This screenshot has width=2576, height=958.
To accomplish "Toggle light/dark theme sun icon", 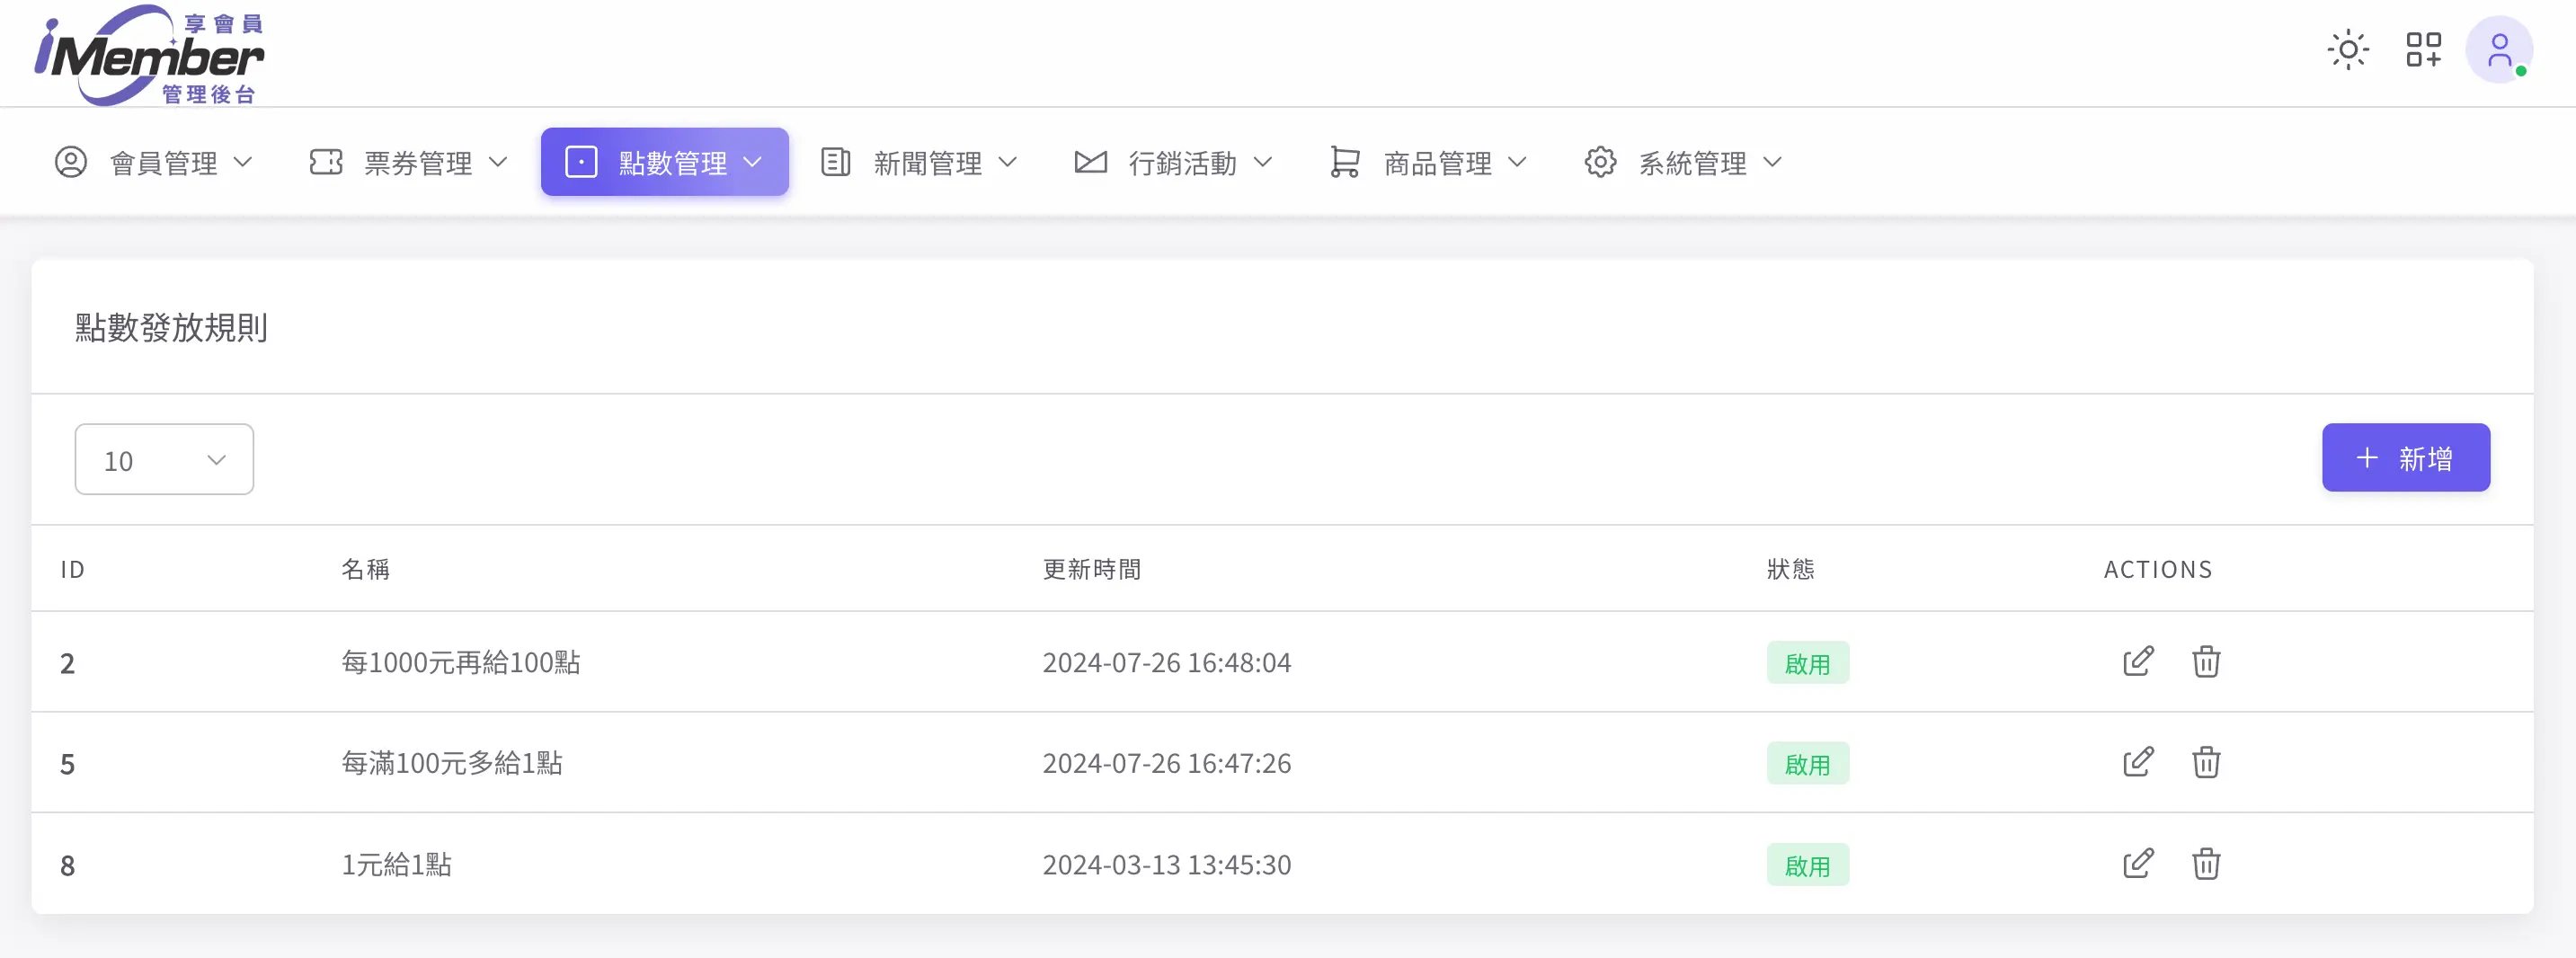I will click(2347, 50).
